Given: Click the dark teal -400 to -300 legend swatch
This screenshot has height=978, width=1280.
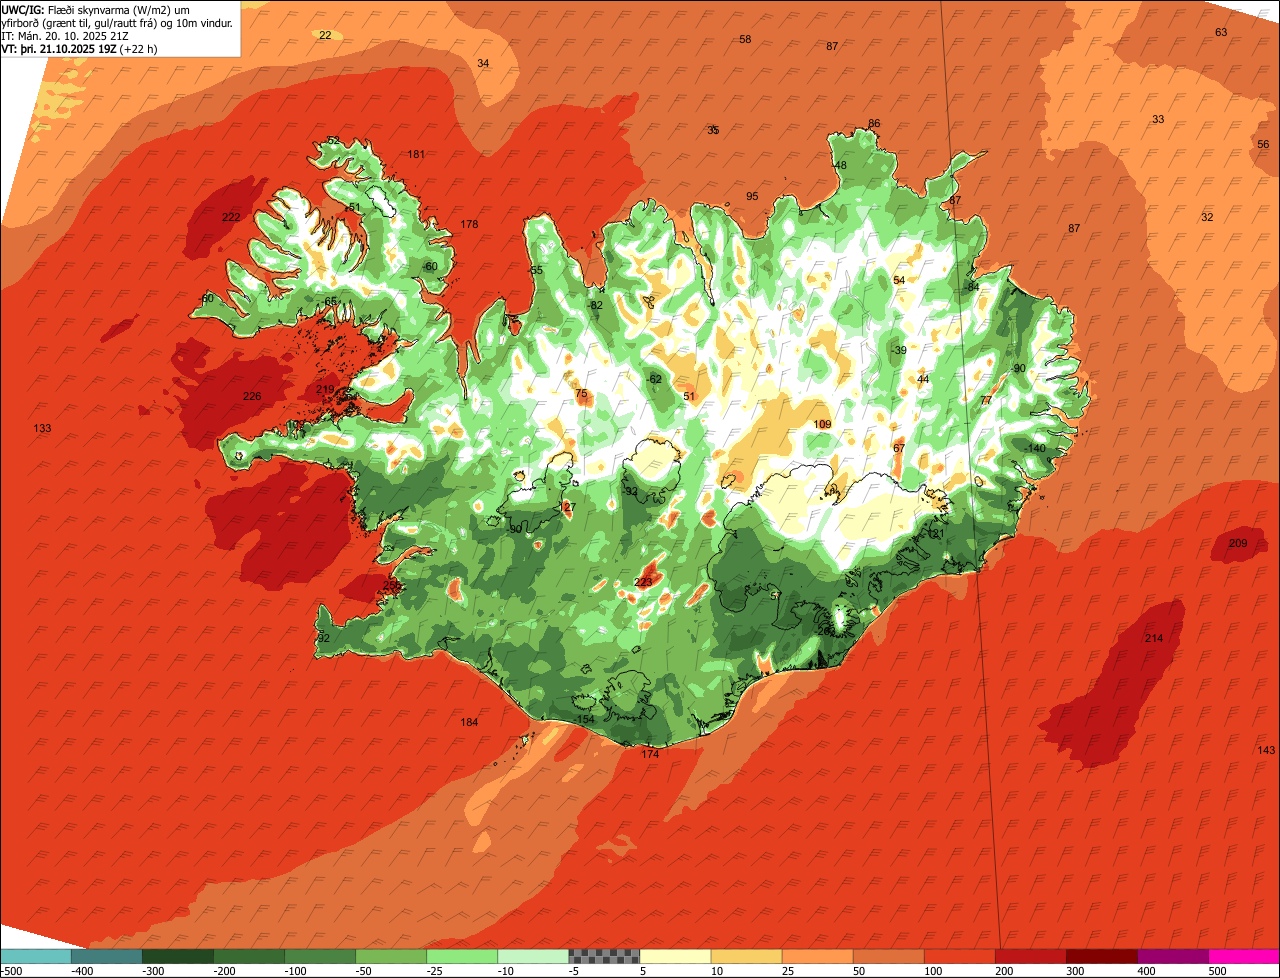Looking at the screenshot, I should (106, 955).
